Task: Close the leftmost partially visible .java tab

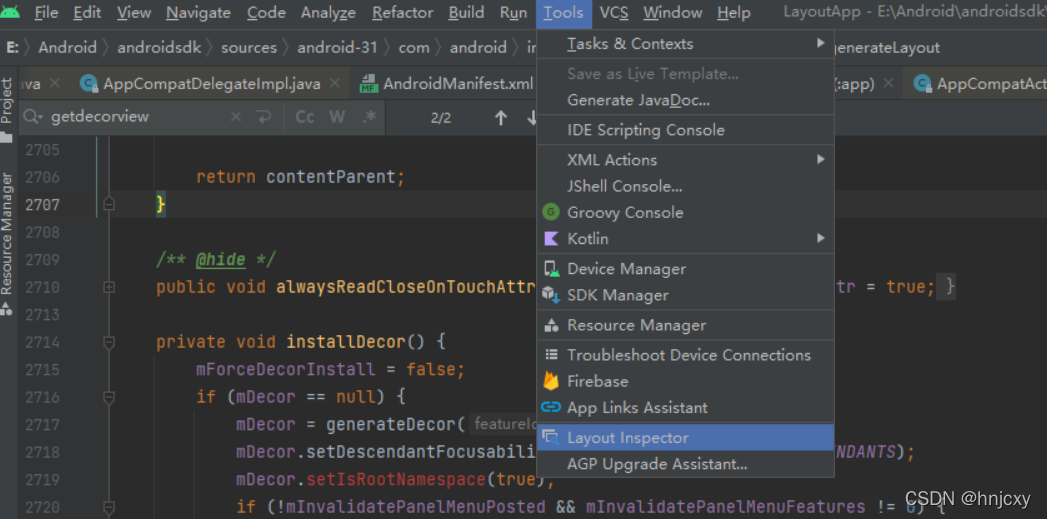Action: click(x=55, y=83)
